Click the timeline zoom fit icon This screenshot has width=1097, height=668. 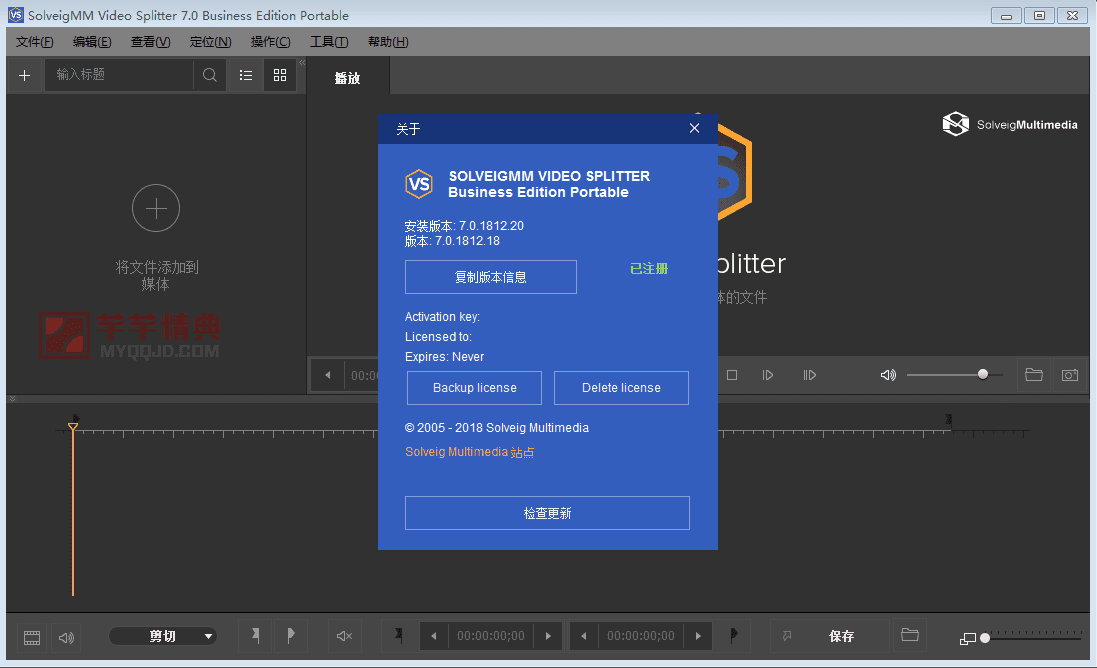click(968, 639)
